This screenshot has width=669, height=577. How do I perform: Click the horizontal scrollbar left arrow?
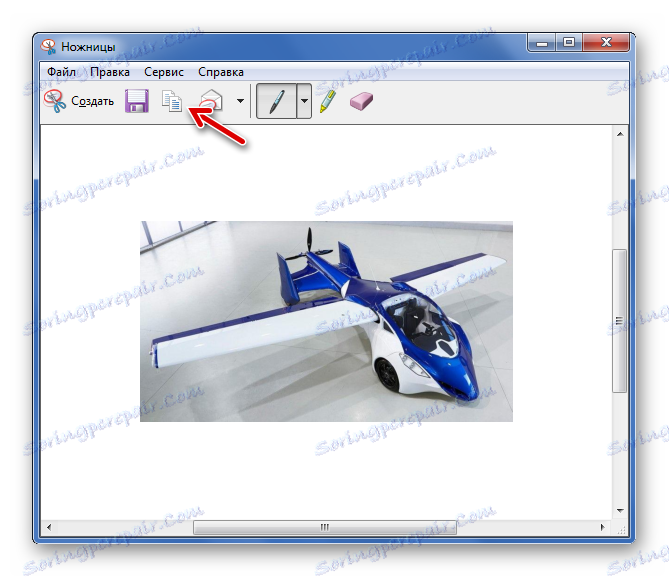[x=49, y=527]
